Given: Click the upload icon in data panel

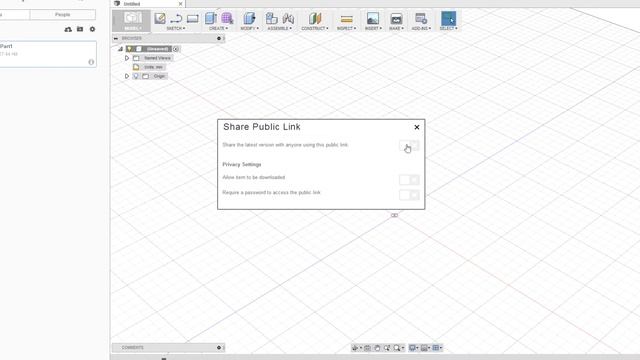Looking at the screenshot, I should click(68, 29).
